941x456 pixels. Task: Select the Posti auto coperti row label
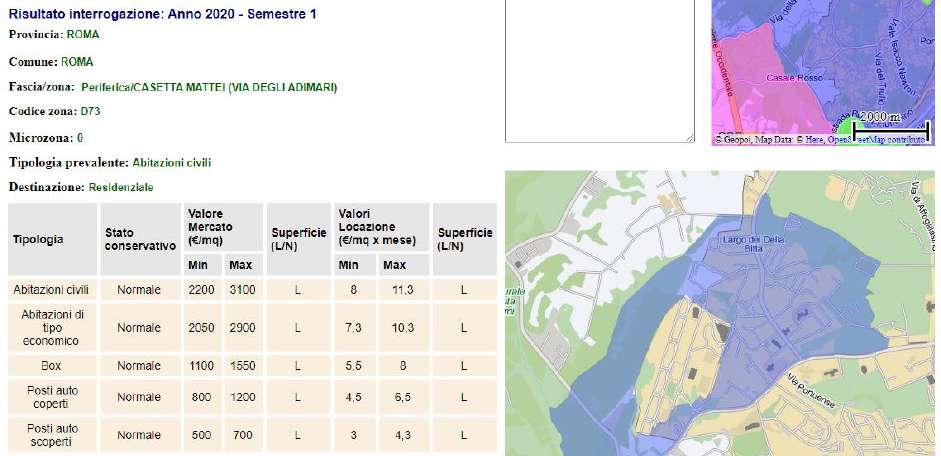pos(52,397)
